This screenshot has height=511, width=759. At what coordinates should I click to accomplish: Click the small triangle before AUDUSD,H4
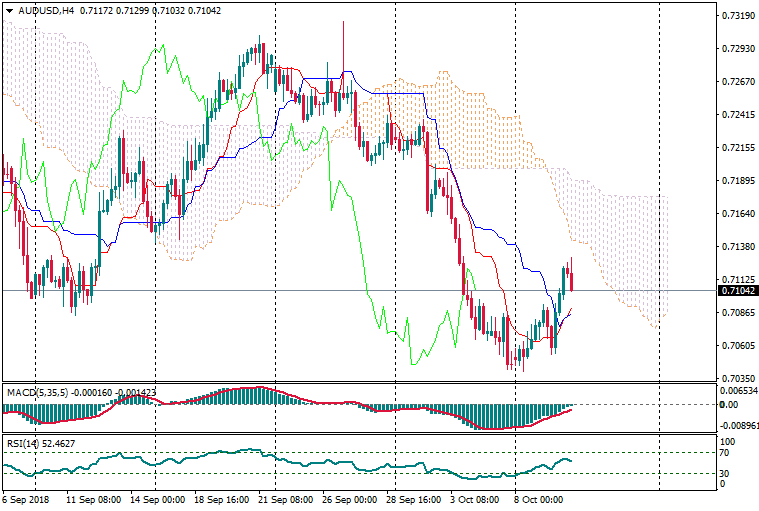[9, 10]
